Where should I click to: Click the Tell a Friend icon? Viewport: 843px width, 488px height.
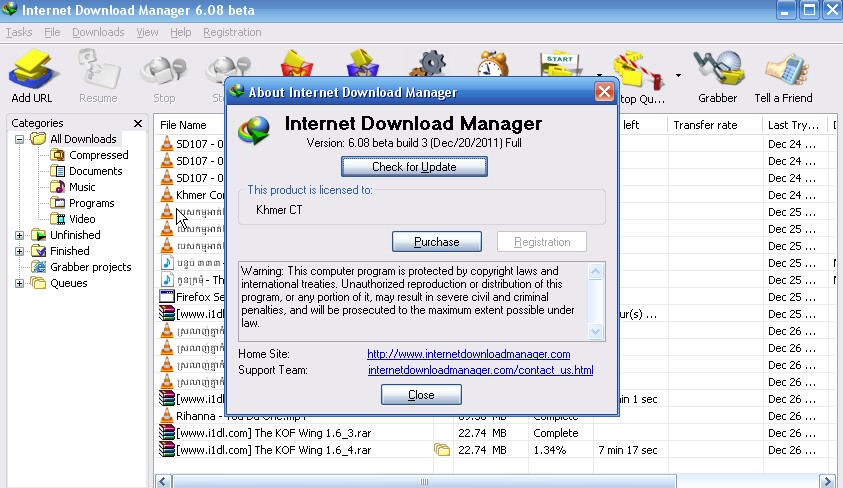[783, 75]
